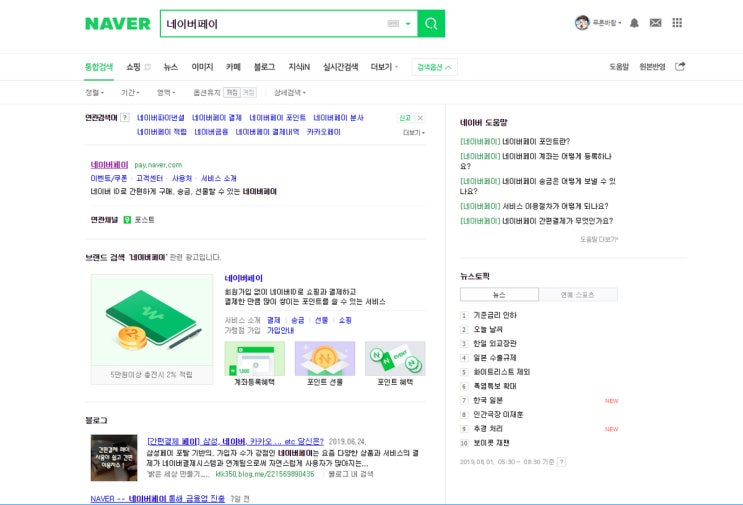The height and width of the screenshot is (505, 743).
Task: Click the shopping tab checkbox icon beside 쇼핑
Action: point(147,67)
